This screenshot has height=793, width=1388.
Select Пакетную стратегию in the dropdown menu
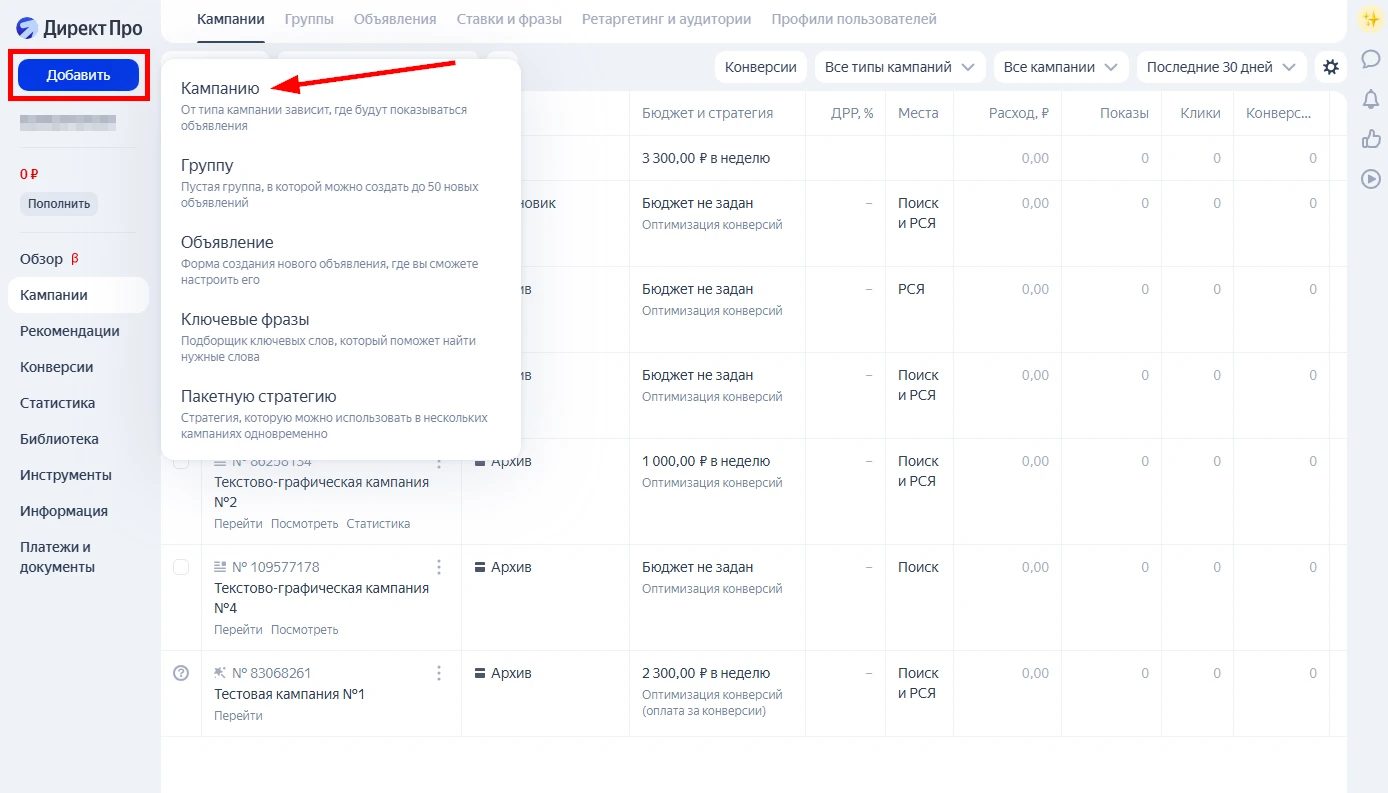click(x=258, y=396)
